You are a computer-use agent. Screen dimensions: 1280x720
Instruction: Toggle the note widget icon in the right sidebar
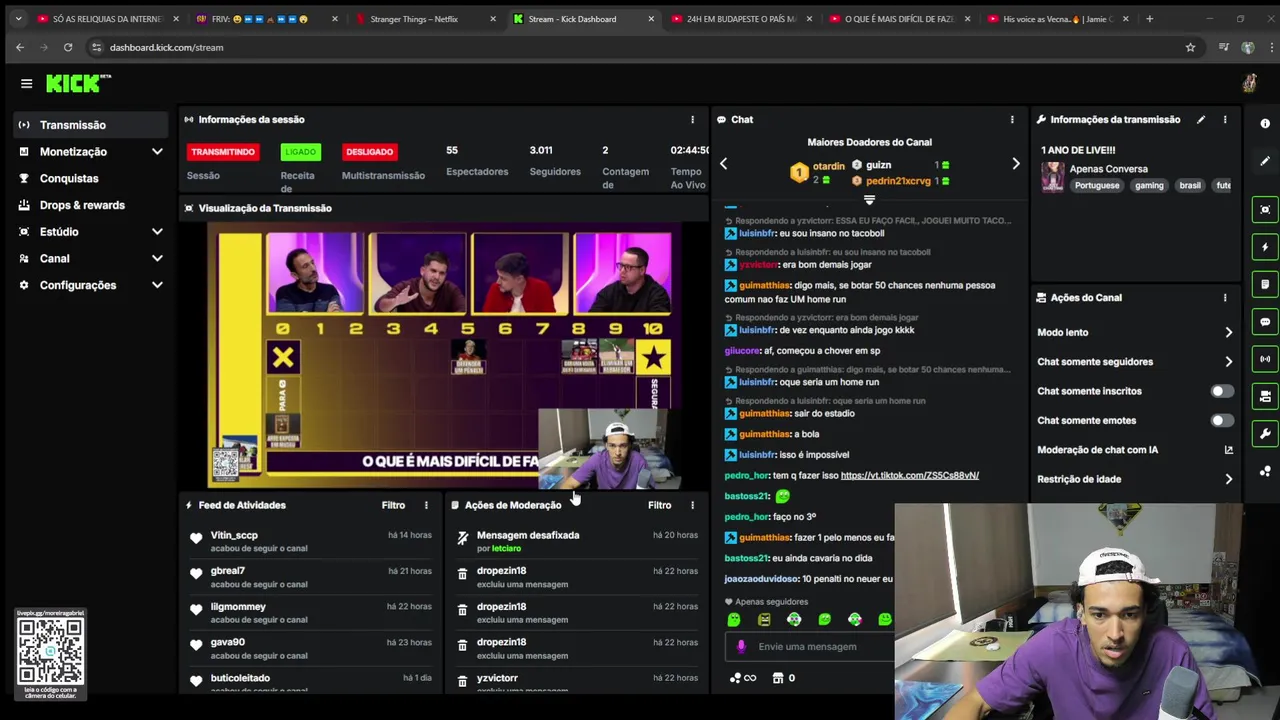pyautogui.click(x=1265, y=284)
